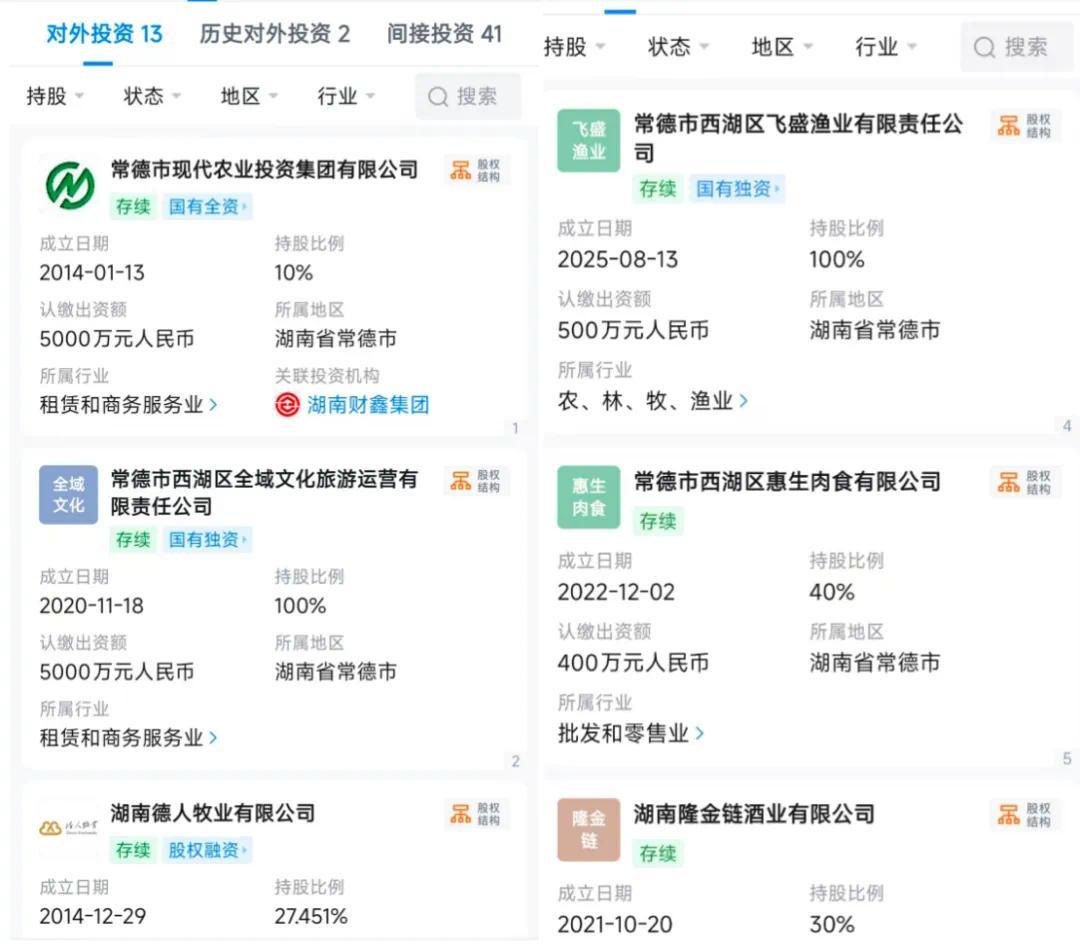The height and width of the screenshot is (950, 1080).
Task: Expand the left 持股 filter dropdown
Action: point(54,96)
